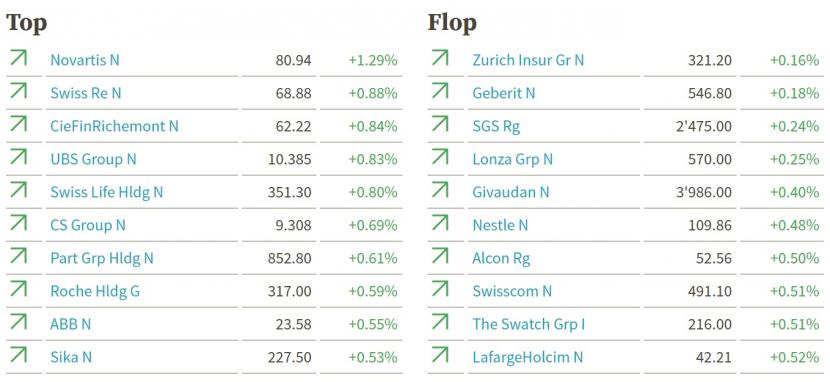
Task: Click the green arrow beside Sika N
Action: (19, 354)
